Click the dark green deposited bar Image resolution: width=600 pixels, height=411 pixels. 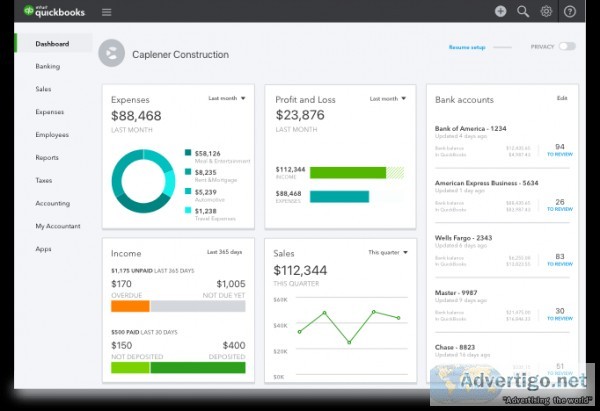[x=198, y=368]
